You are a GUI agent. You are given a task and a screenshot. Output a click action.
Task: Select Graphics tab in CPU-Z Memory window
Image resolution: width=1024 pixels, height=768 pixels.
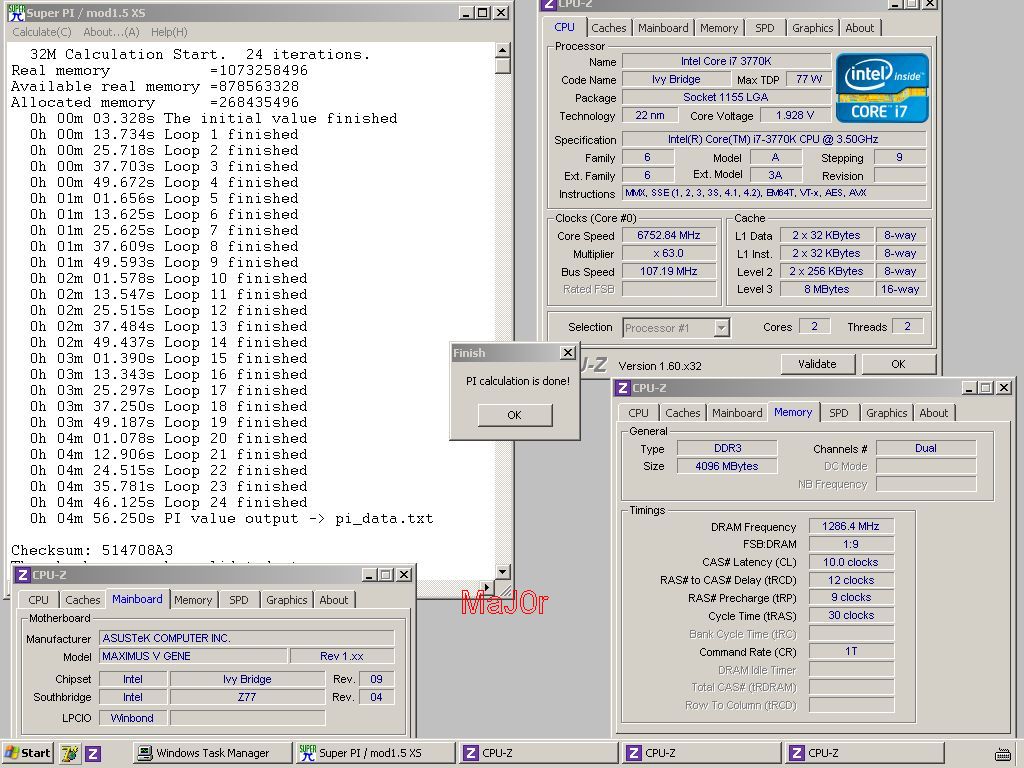[886, 413]
